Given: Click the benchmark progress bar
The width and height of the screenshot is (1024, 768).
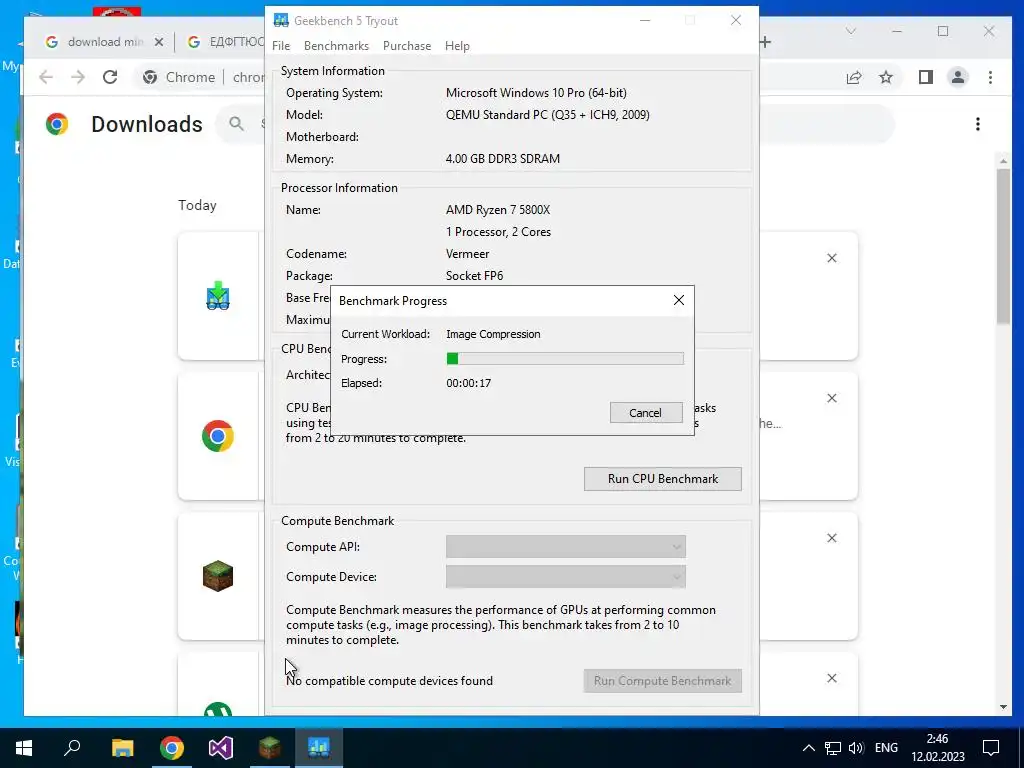Looking at the screenshot, I should pos(565,359).
